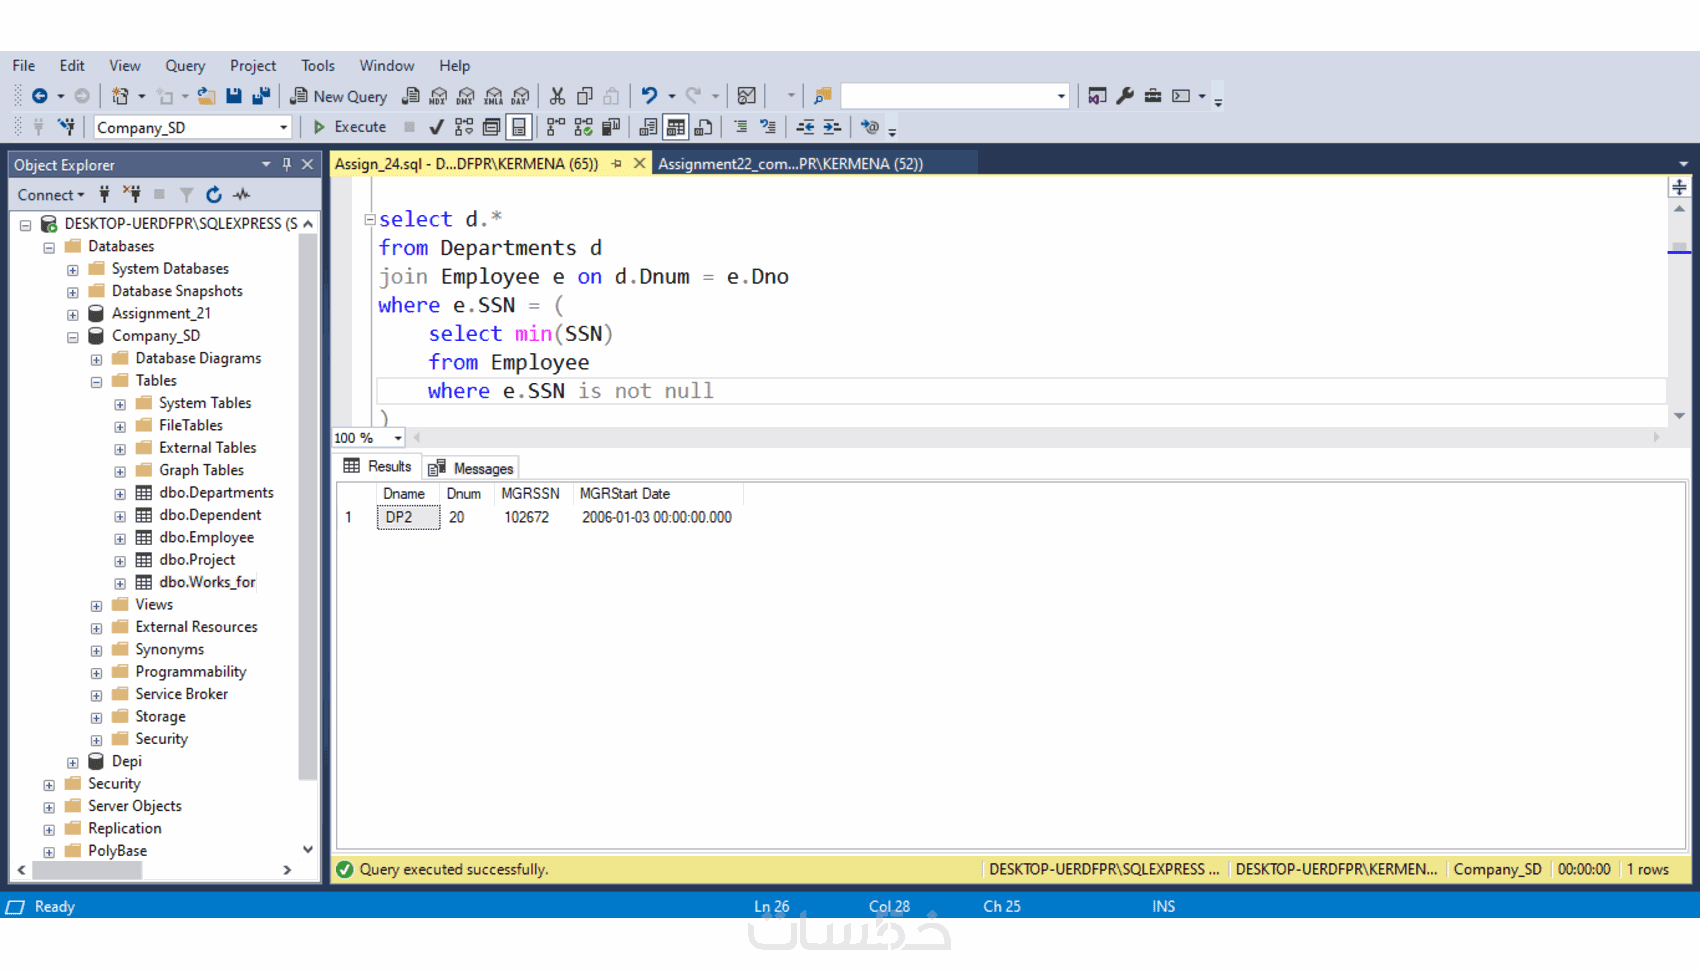This screenshot has height=970, width=1700.
Task: Click the editor split window handle
Action: [1679, 187]
